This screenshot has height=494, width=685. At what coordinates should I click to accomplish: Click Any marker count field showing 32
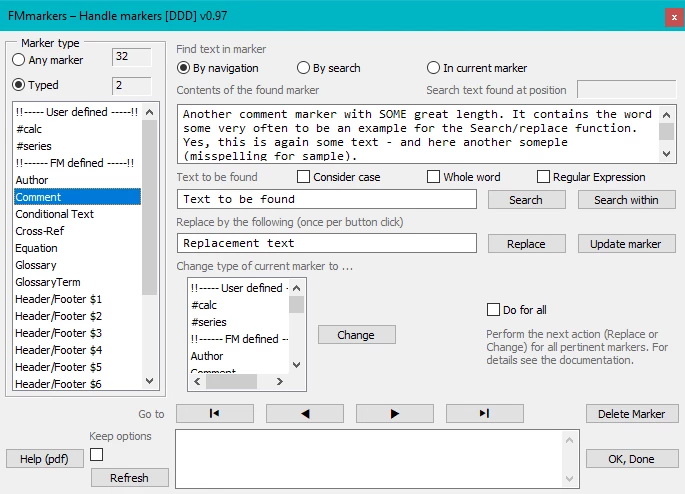(x=132, y=57)
